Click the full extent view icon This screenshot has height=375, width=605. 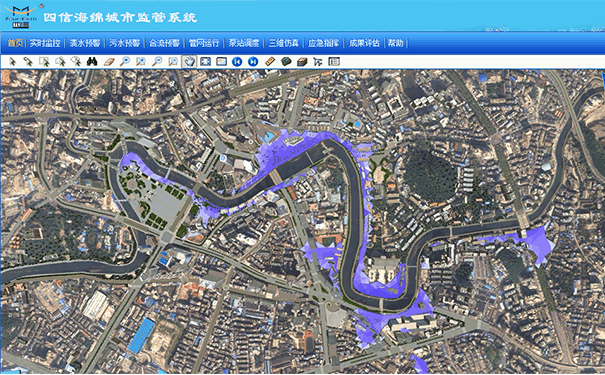tap(205, 61)
